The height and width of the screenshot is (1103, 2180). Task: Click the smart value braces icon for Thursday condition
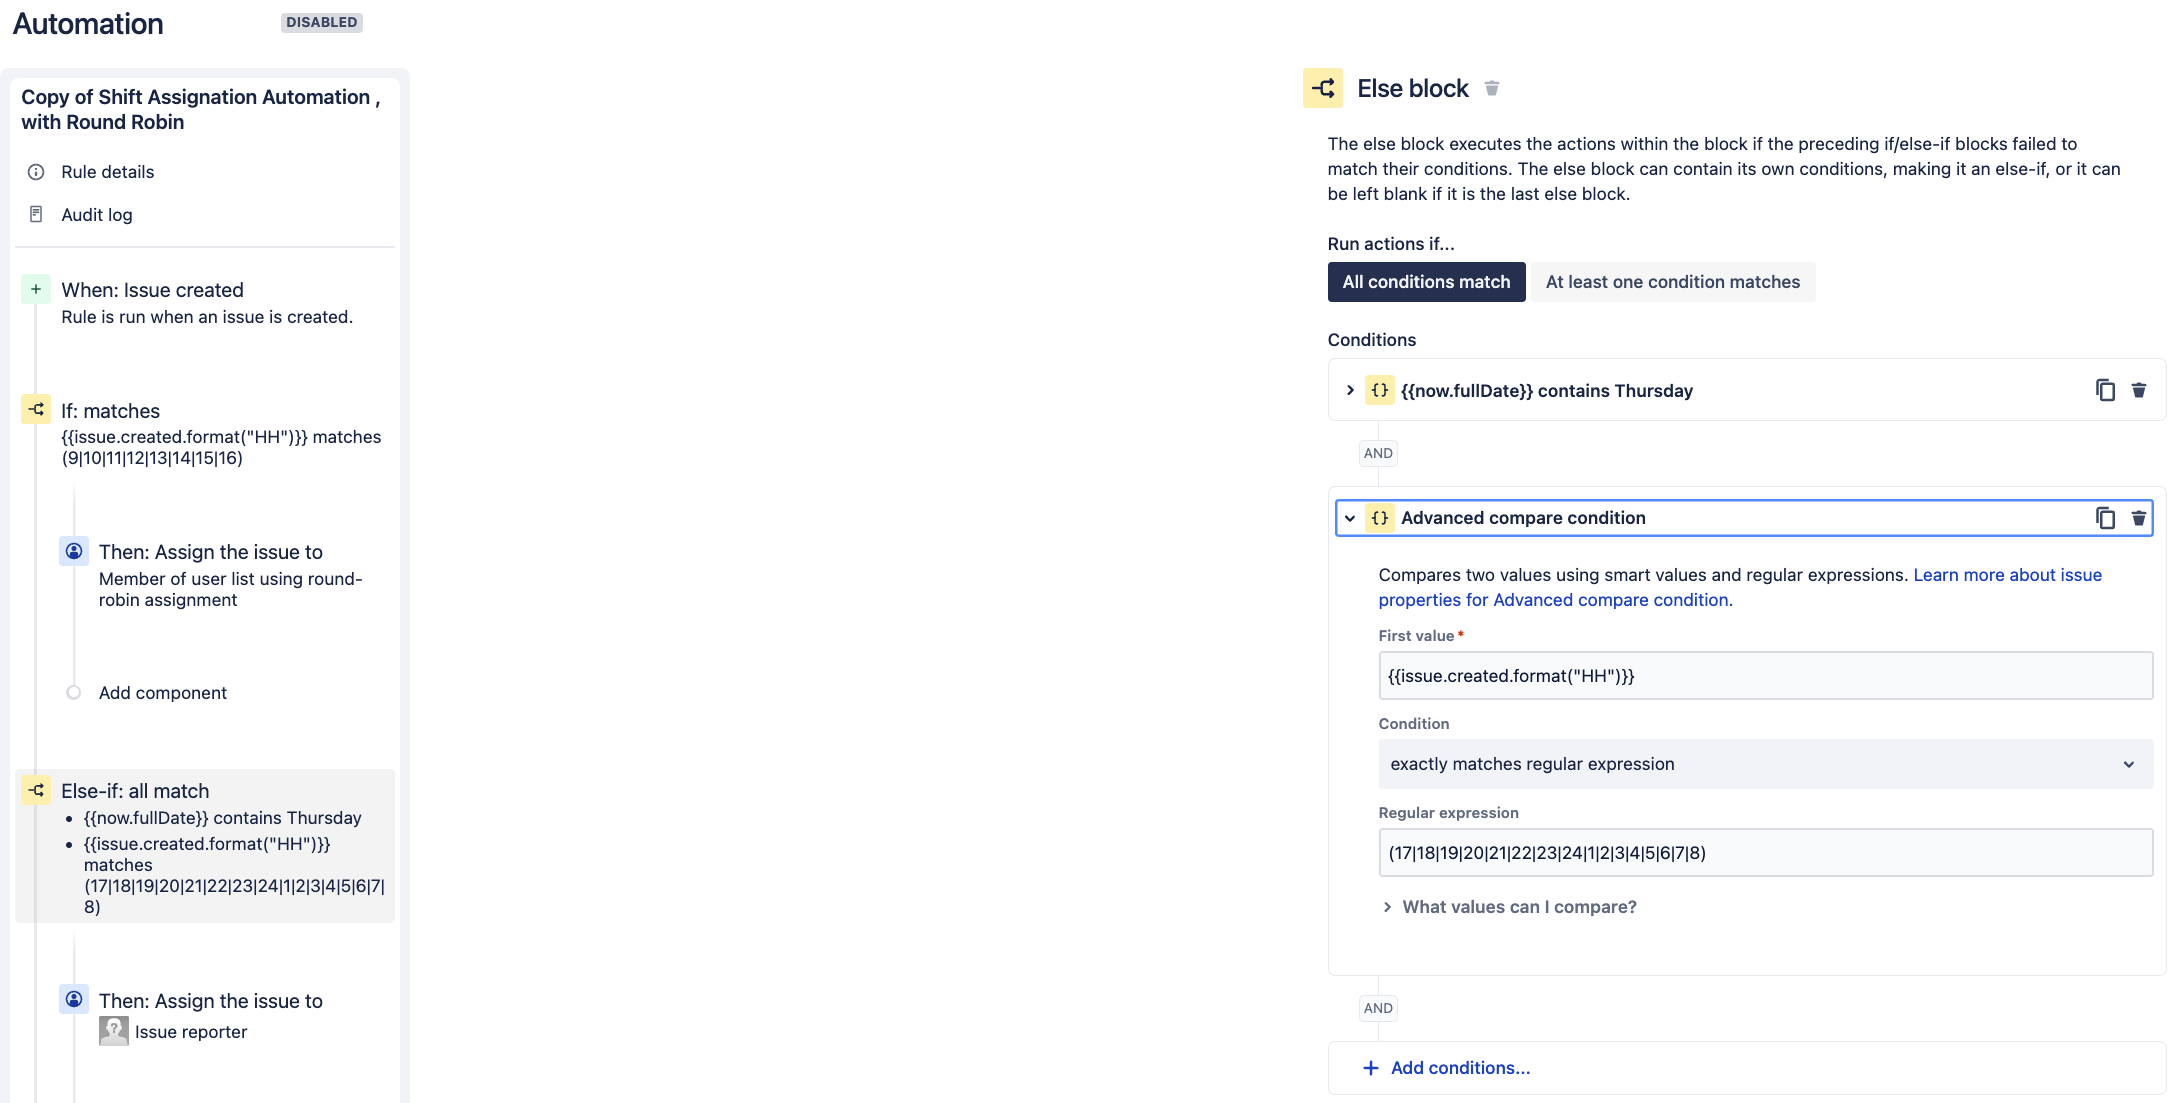point(1379,390)
